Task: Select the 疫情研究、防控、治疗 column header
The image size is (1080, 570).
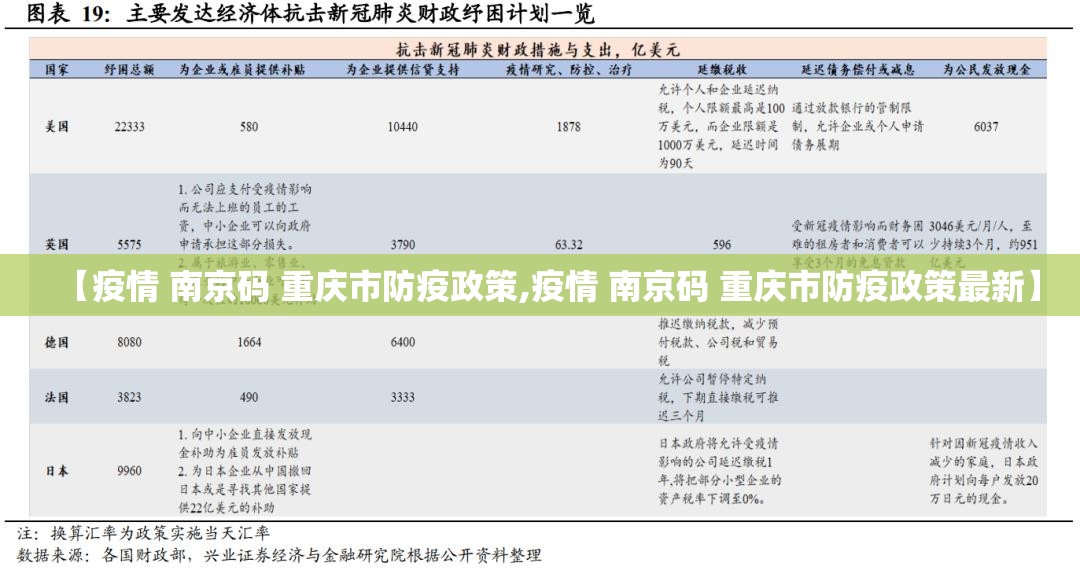Action: (x=568, y=70)
